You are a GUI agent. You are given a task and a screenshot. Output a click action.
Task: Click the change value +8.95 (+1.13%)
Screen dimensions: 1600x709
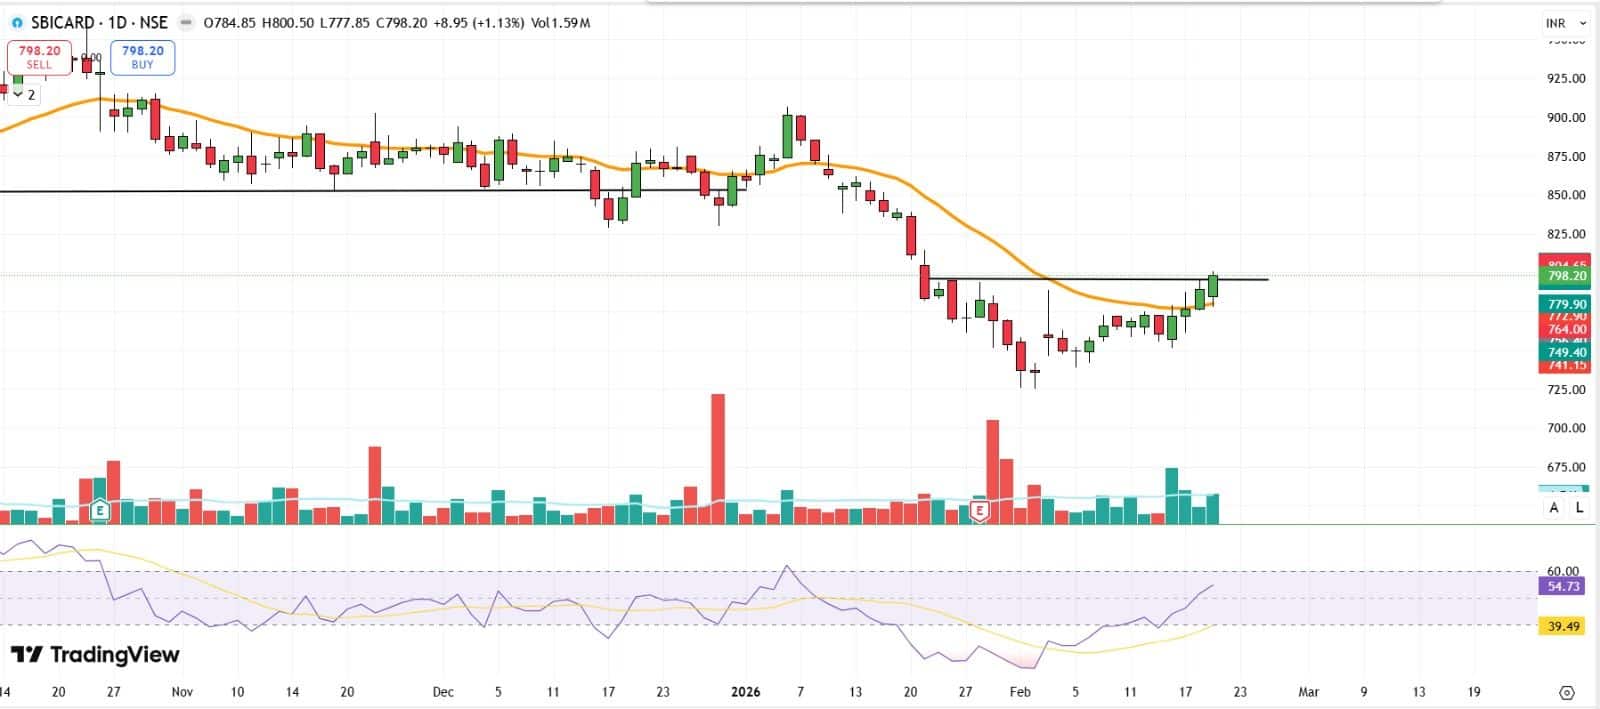pos(479,23)
